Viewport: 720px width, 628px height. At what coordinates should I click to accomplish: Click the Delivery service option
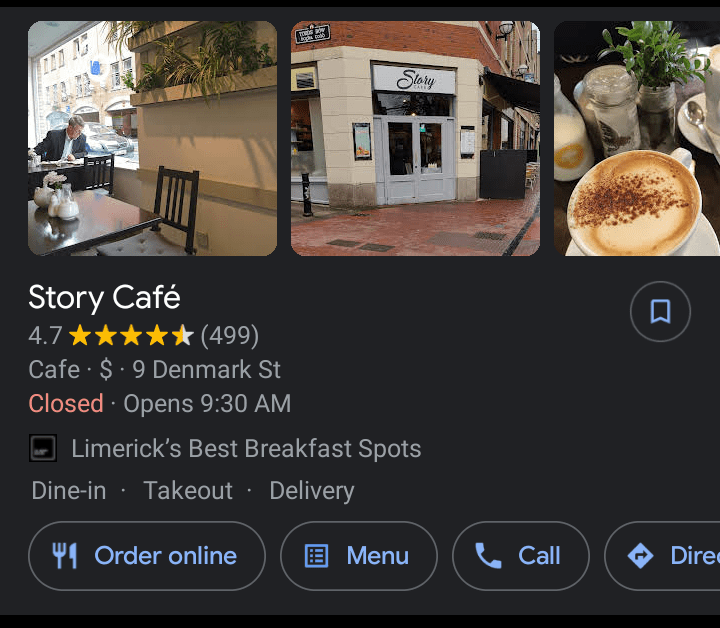(312, 491)
